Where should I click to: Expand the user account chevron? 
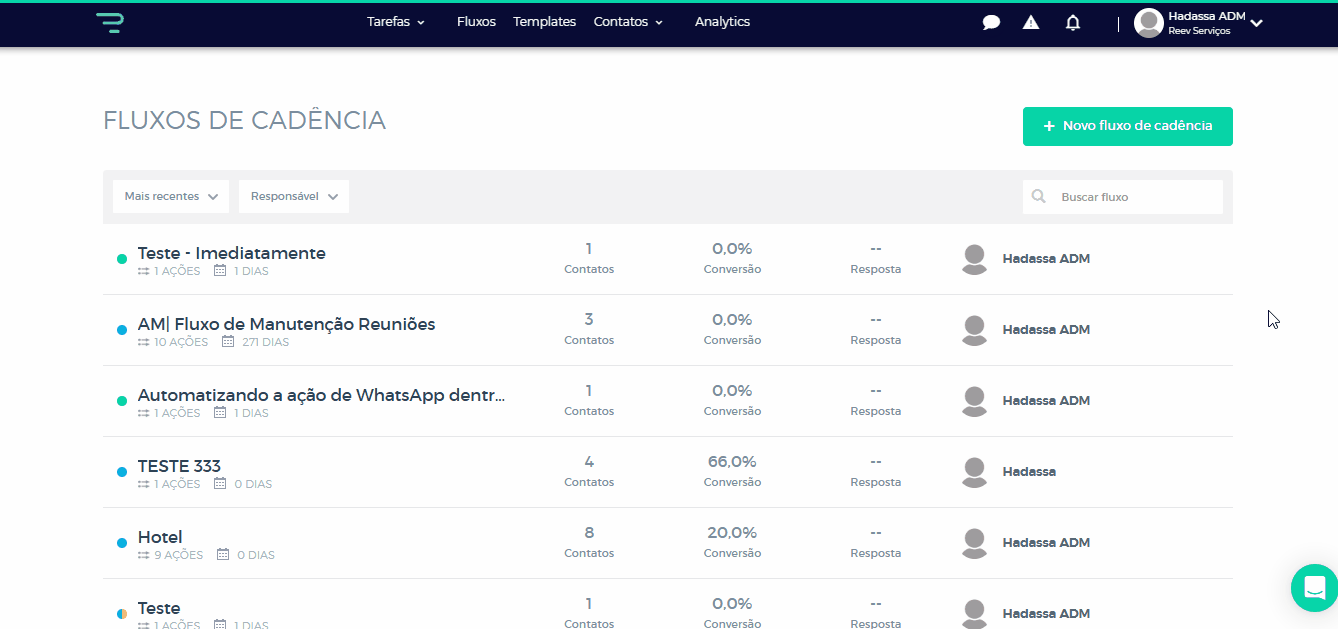pos(1257,23)
